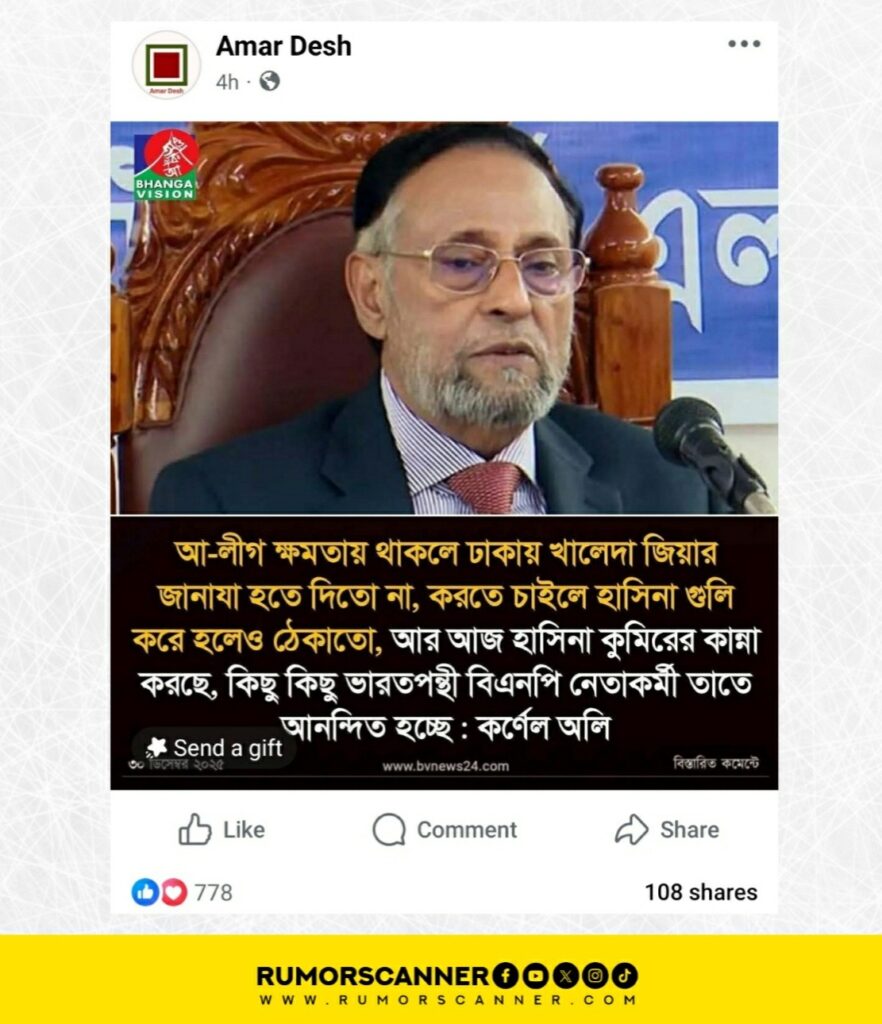Click the arrow Share icon
Image resolution: width=882 pixels, height=1024 pixels.
click(x=631, y=829)
